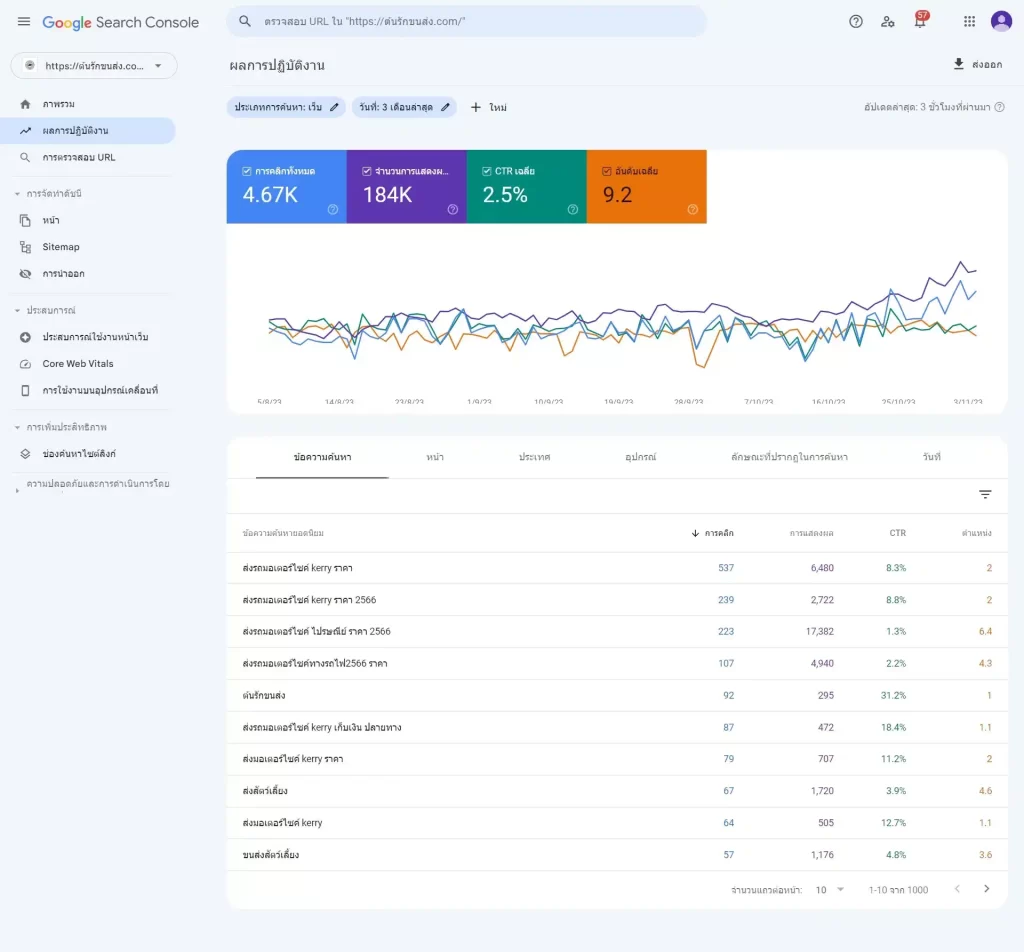
Task: Open หน้า pages indexing report in sidebar
Action: click(x=88, y=221)
